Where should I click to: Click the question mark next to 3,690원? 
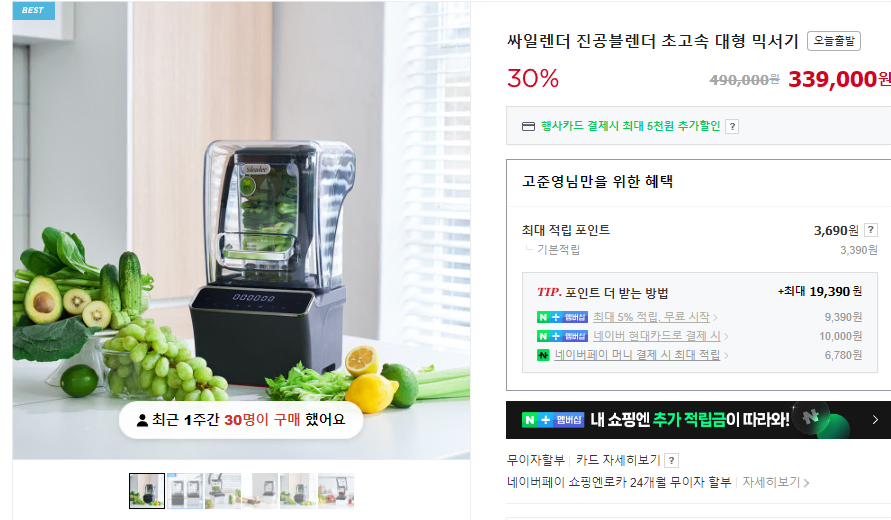pos(870,230)
